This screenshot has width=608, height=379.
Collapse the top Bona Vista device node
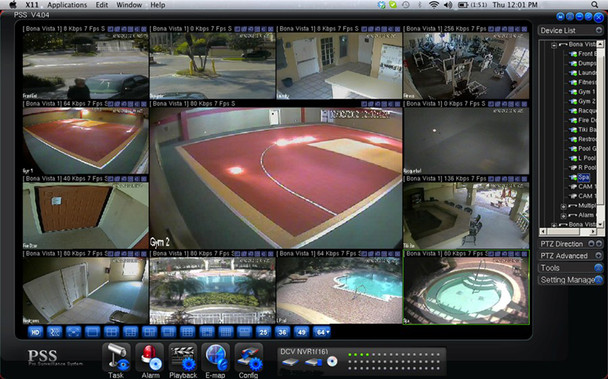tap(554, 45)
